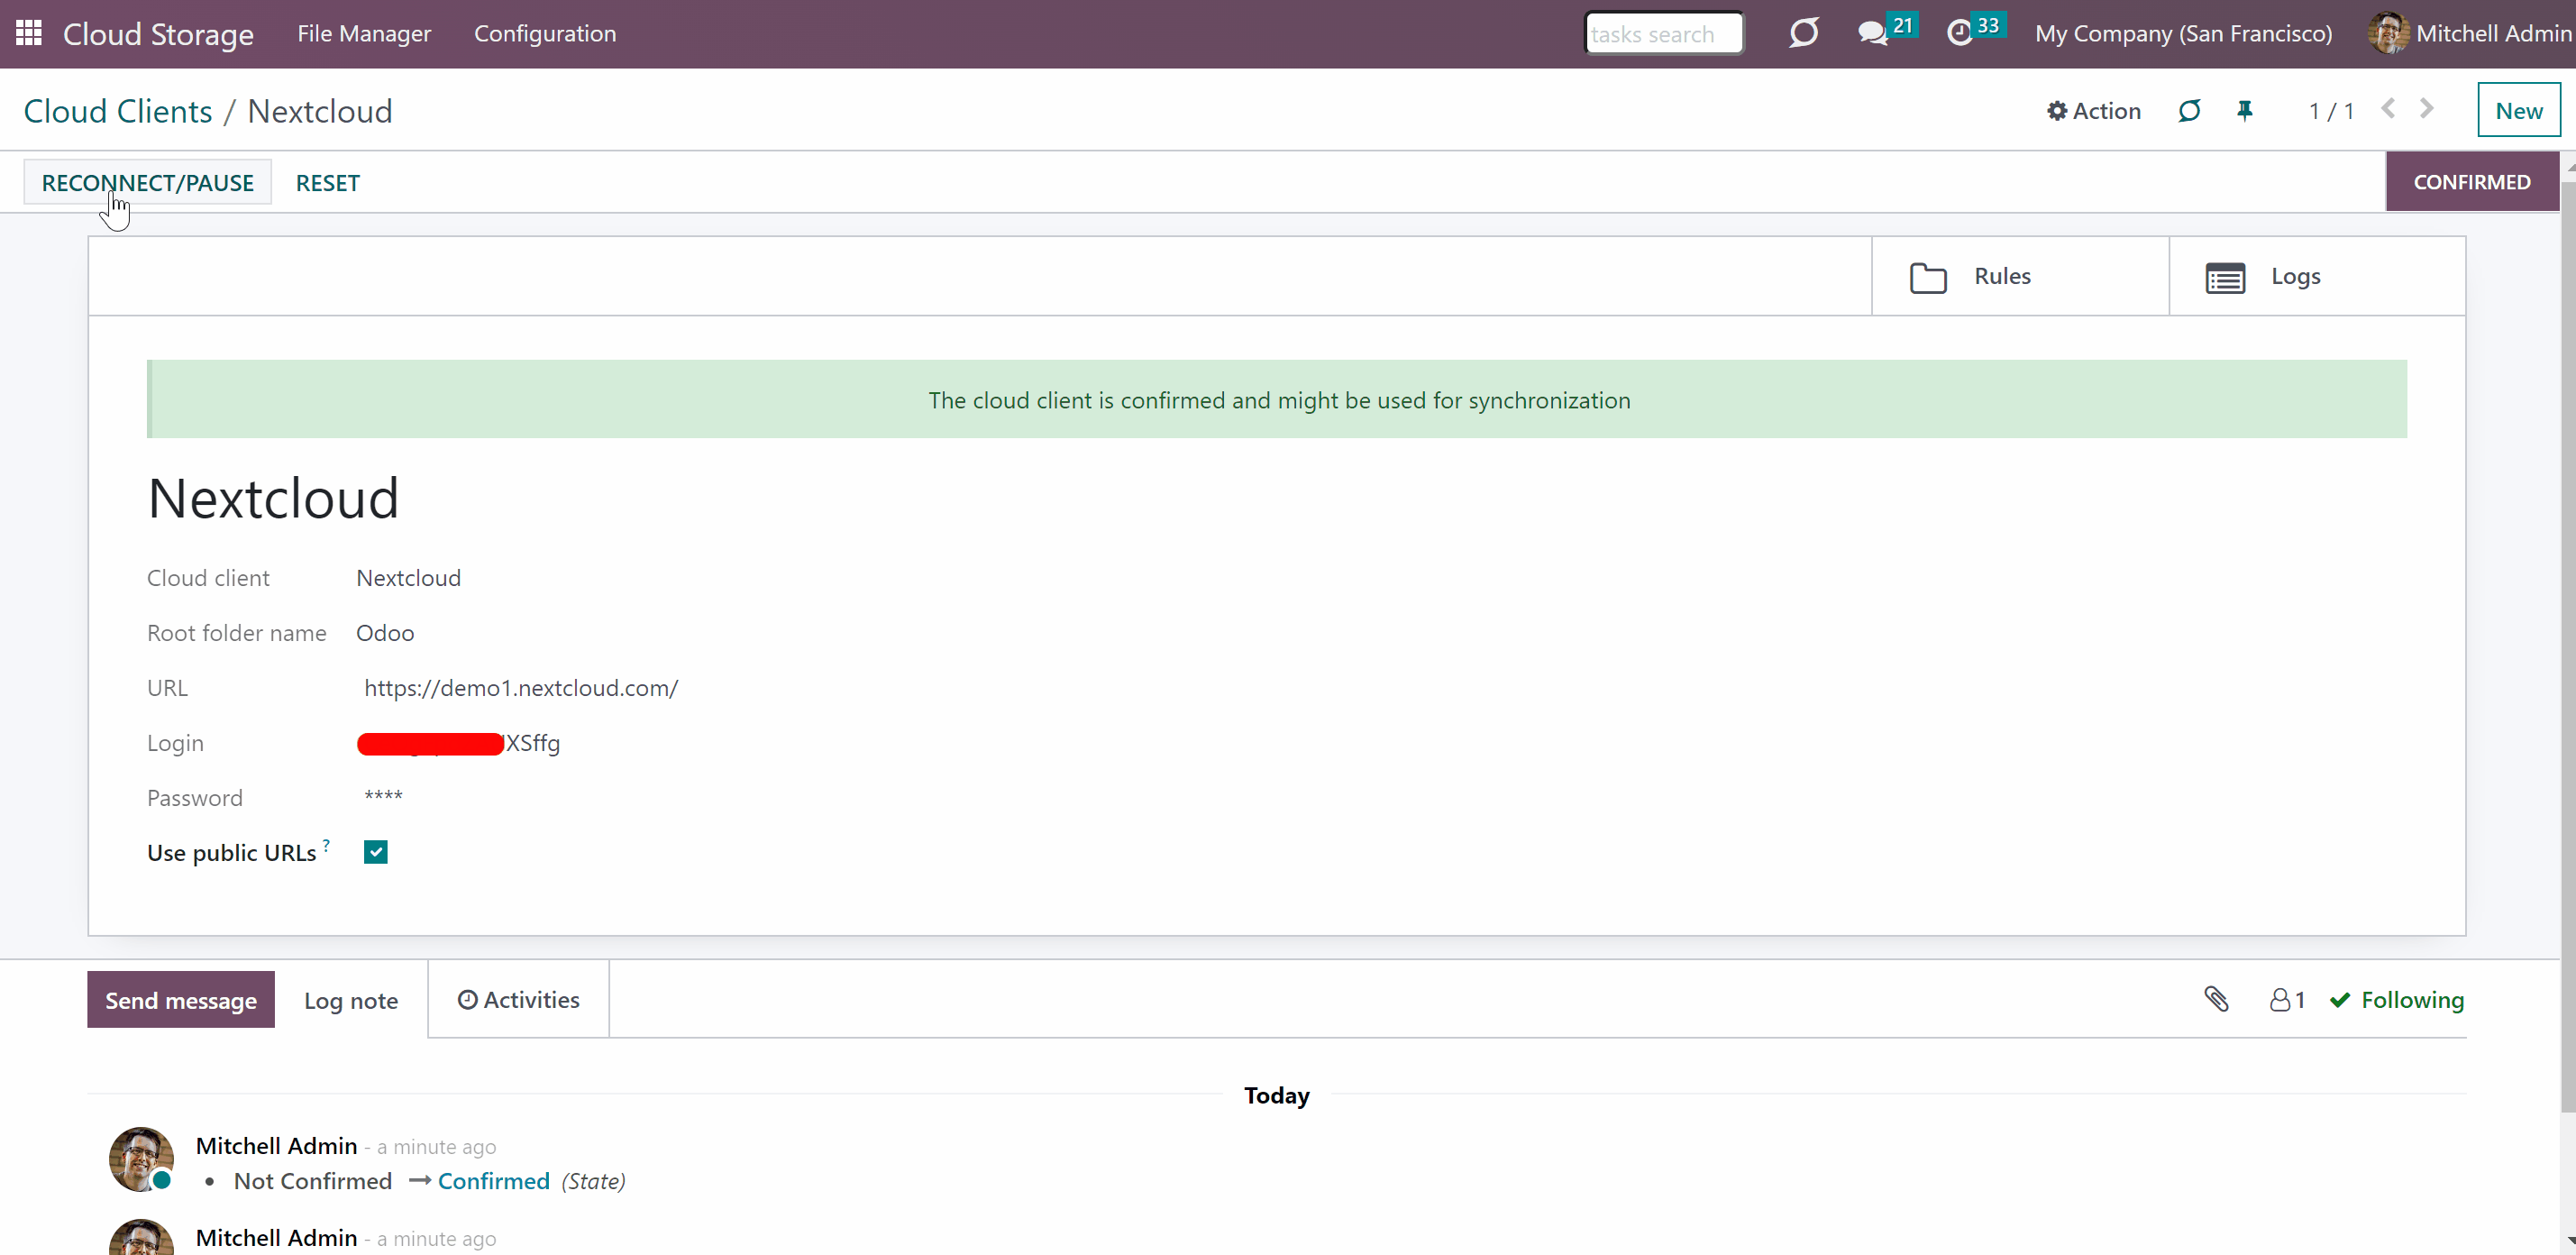Screen dimensions: 2576x1255
Task: Click the pin icon in header
Action: click(2245, 110)
